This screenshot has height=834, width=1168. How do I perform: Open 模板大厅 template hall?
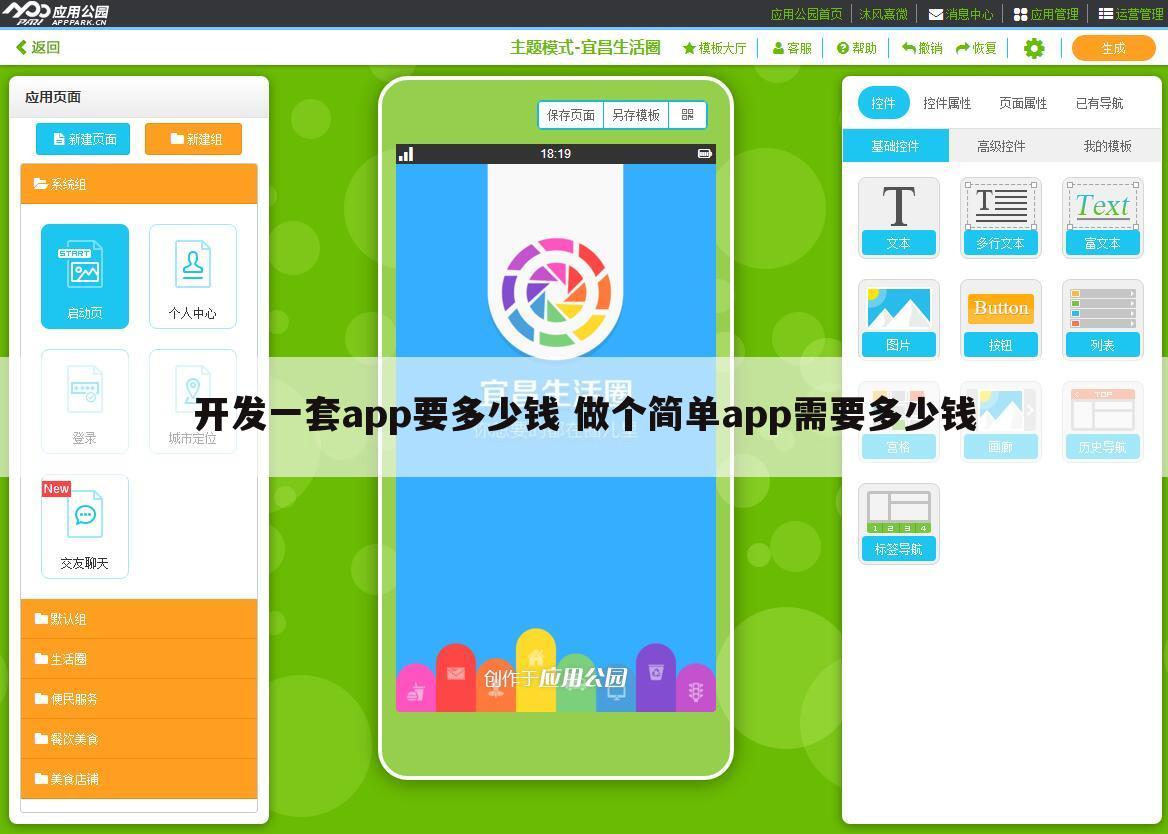point(714,48)
